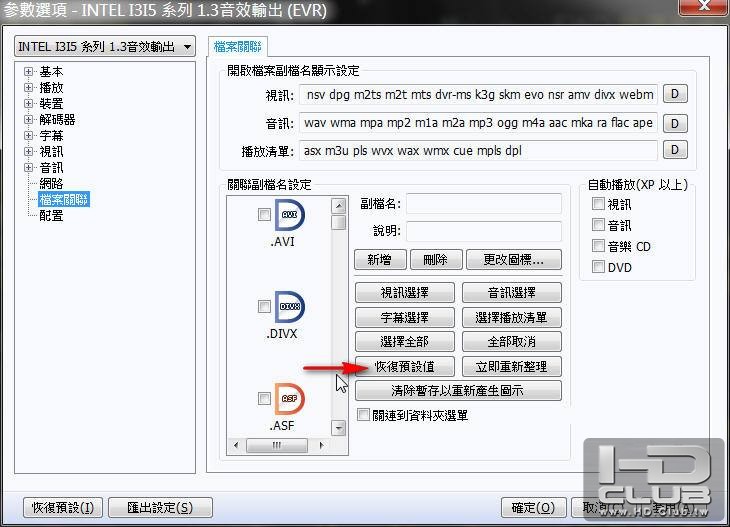Reset 音訊 extensions with D button
This screenshot has height=527, width=730.
[x=675, y=123]
